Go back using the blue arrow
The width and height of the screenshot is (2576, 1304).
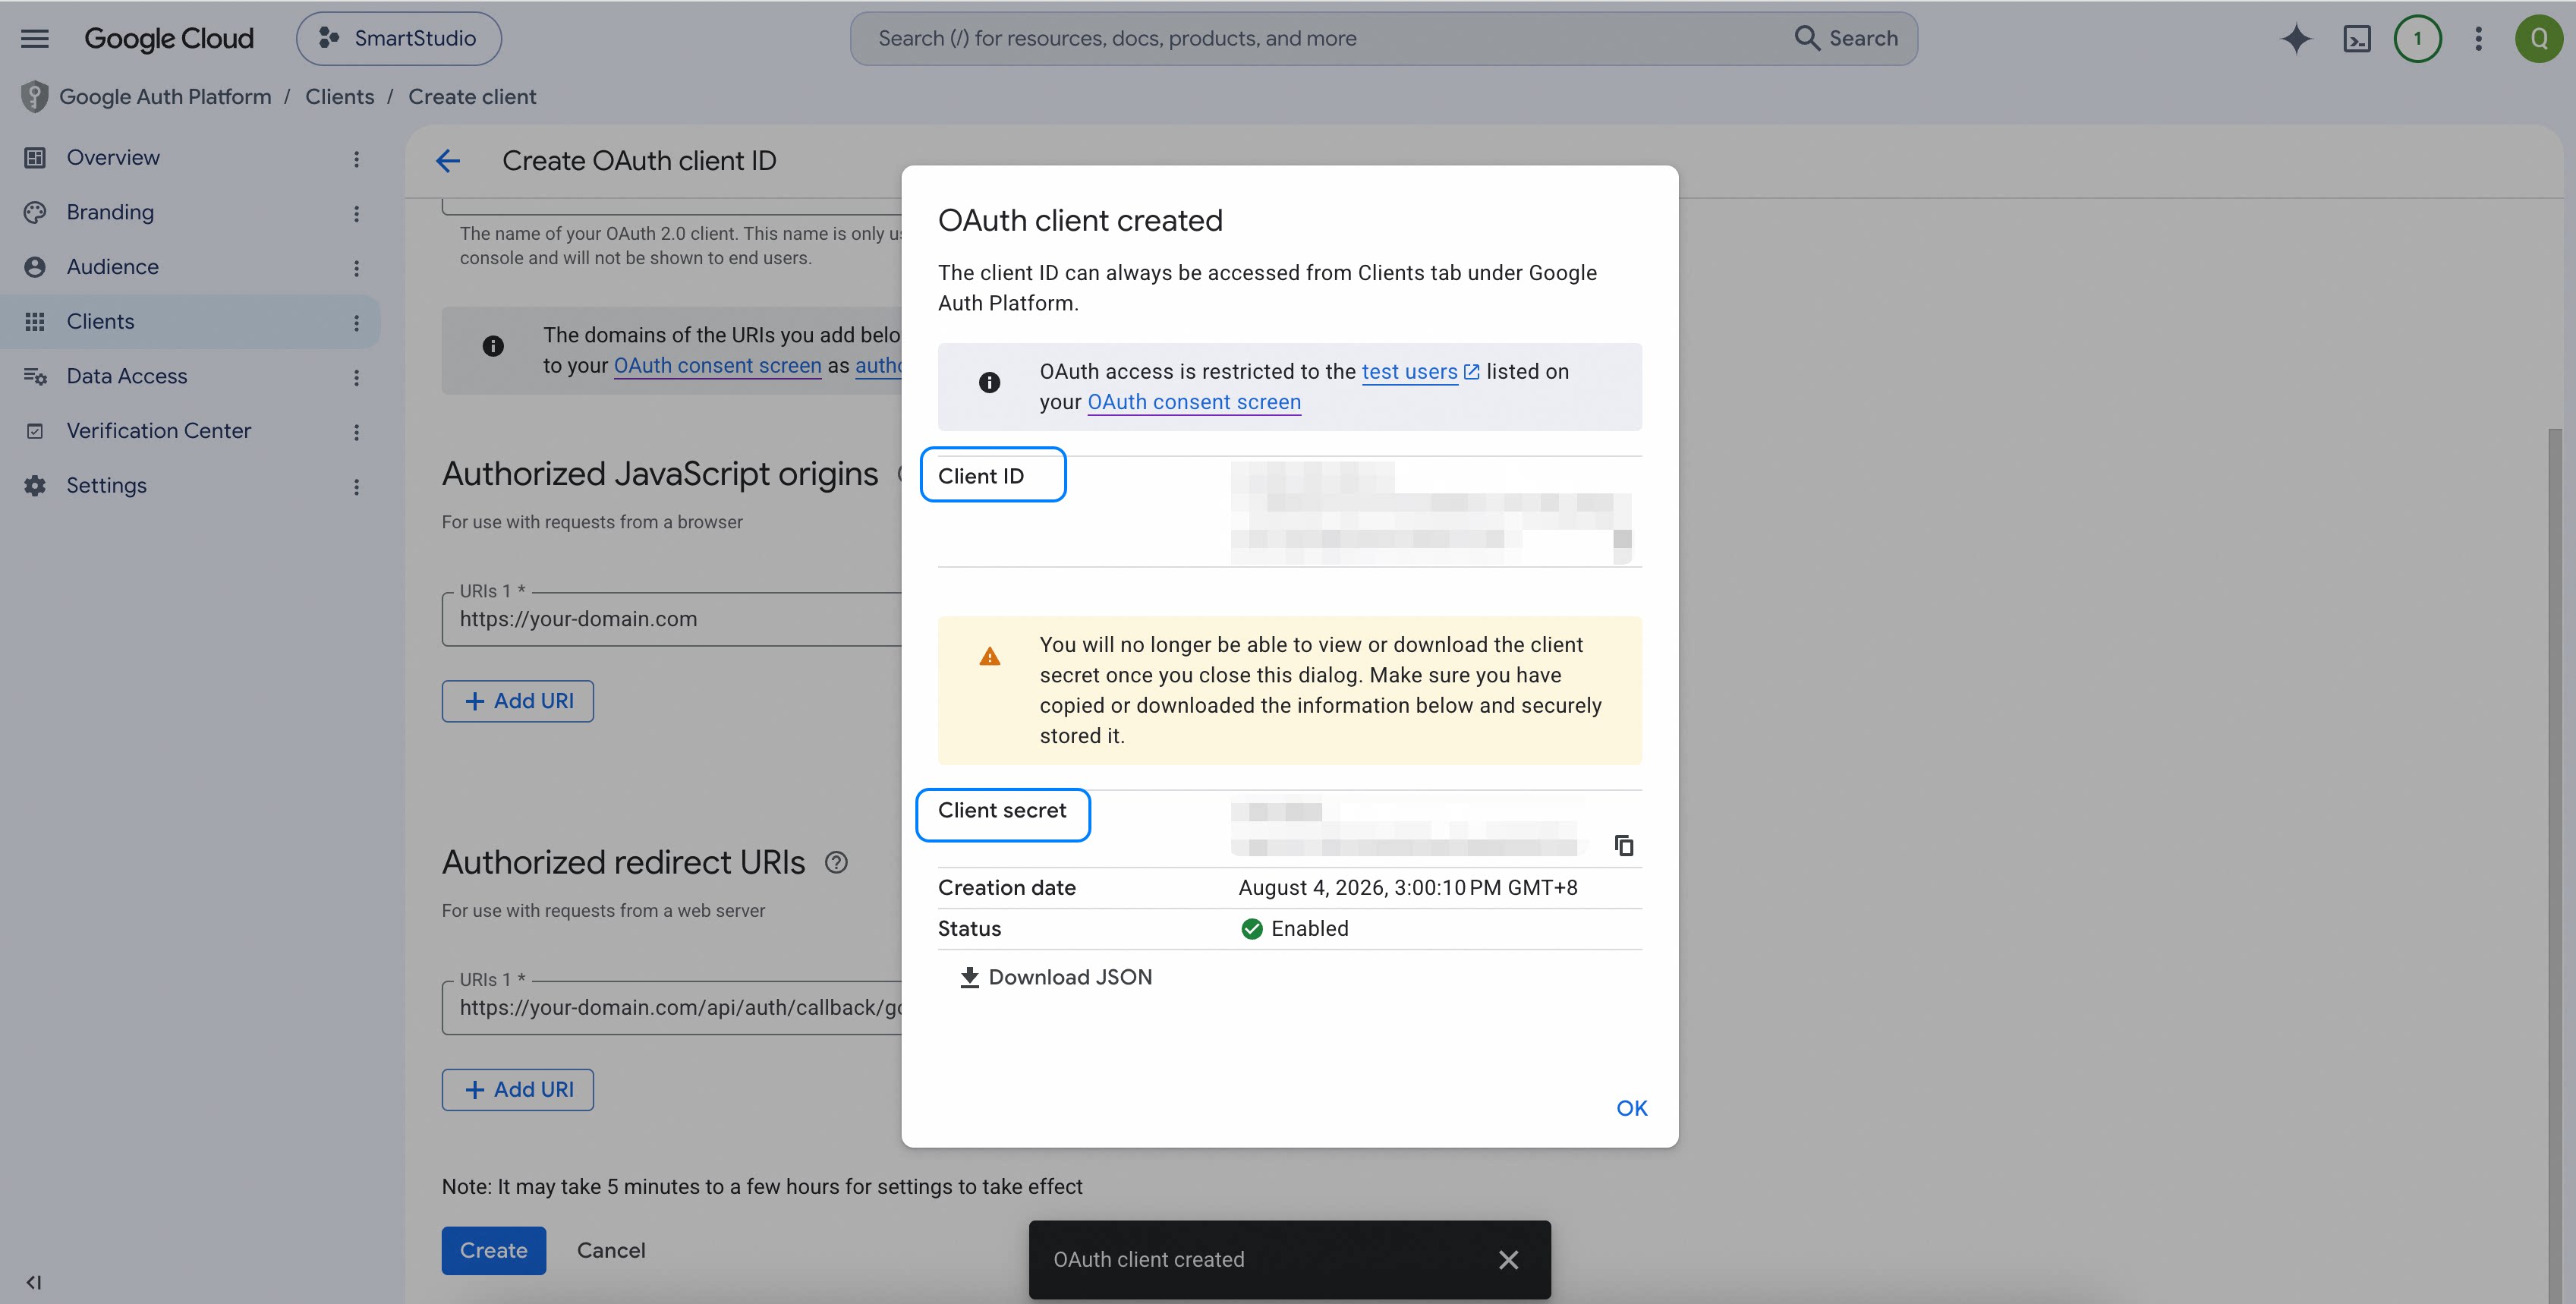tap(448, 161)
